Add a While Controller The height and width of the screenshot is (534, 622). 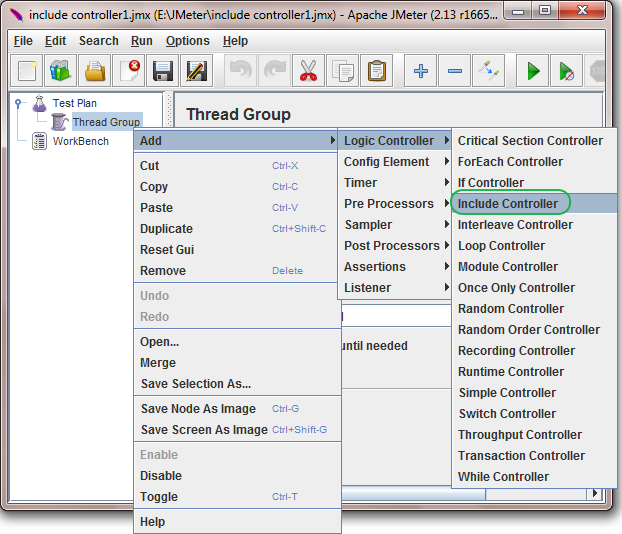(534, 476)
